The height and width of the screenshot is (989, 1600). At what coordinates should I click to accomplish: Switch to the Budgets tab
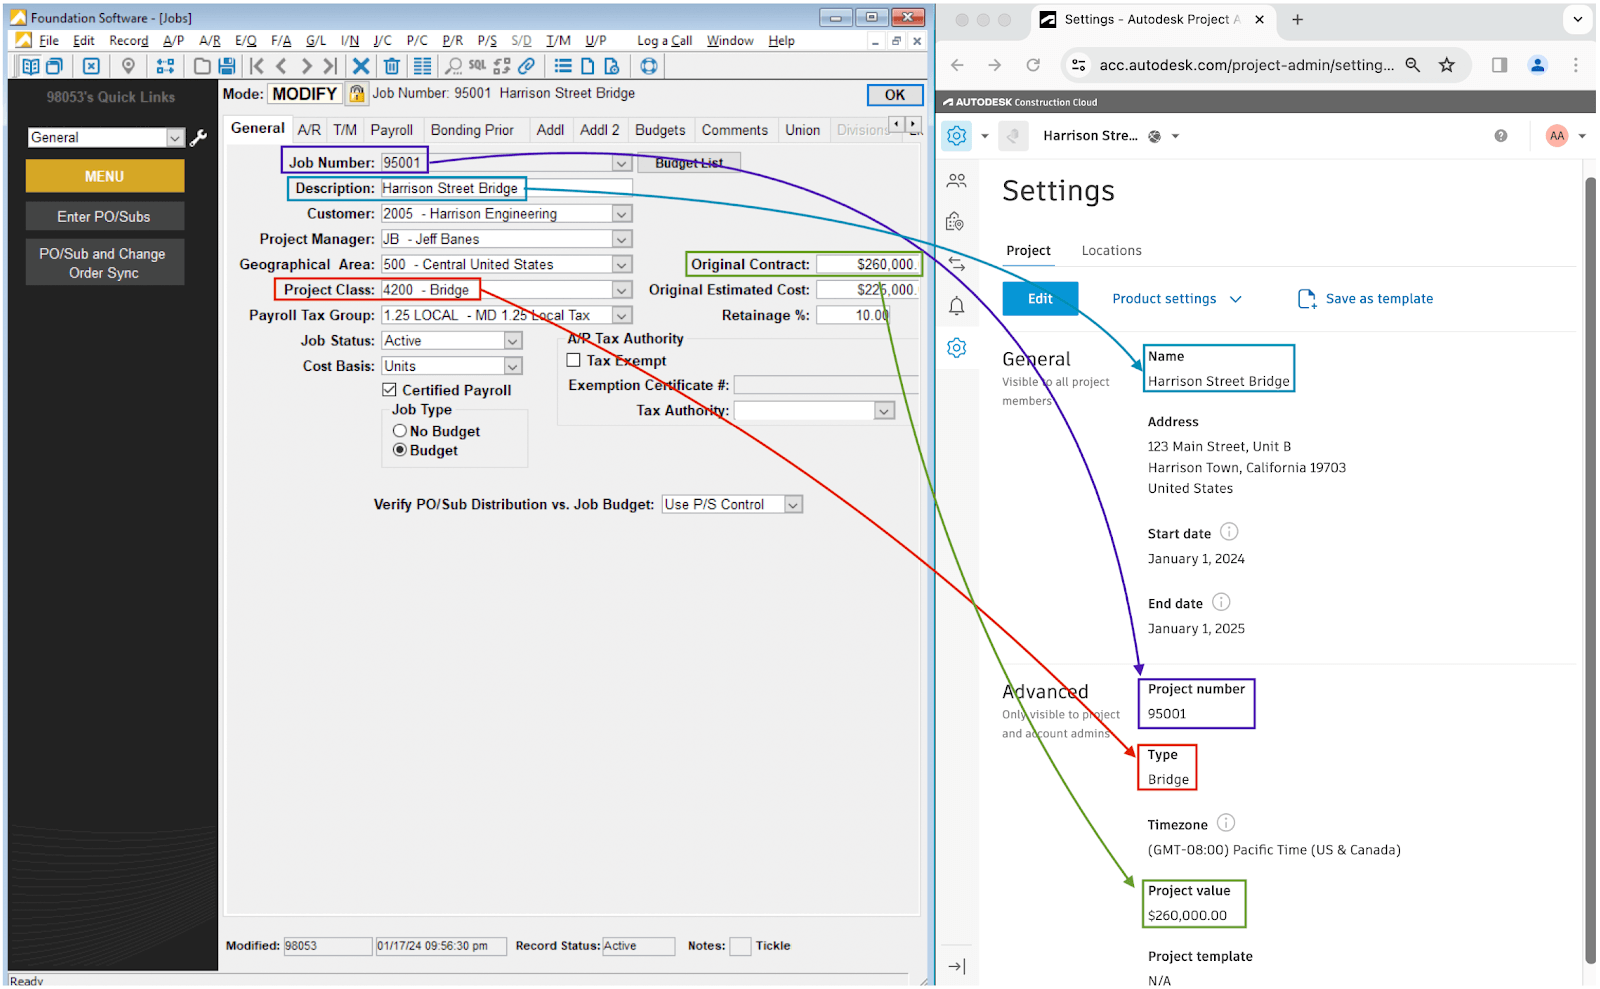click(x=660, y=130)
